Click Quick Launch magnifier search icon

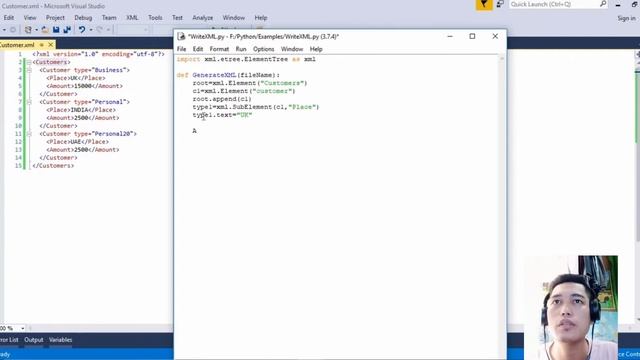[603, 4]
